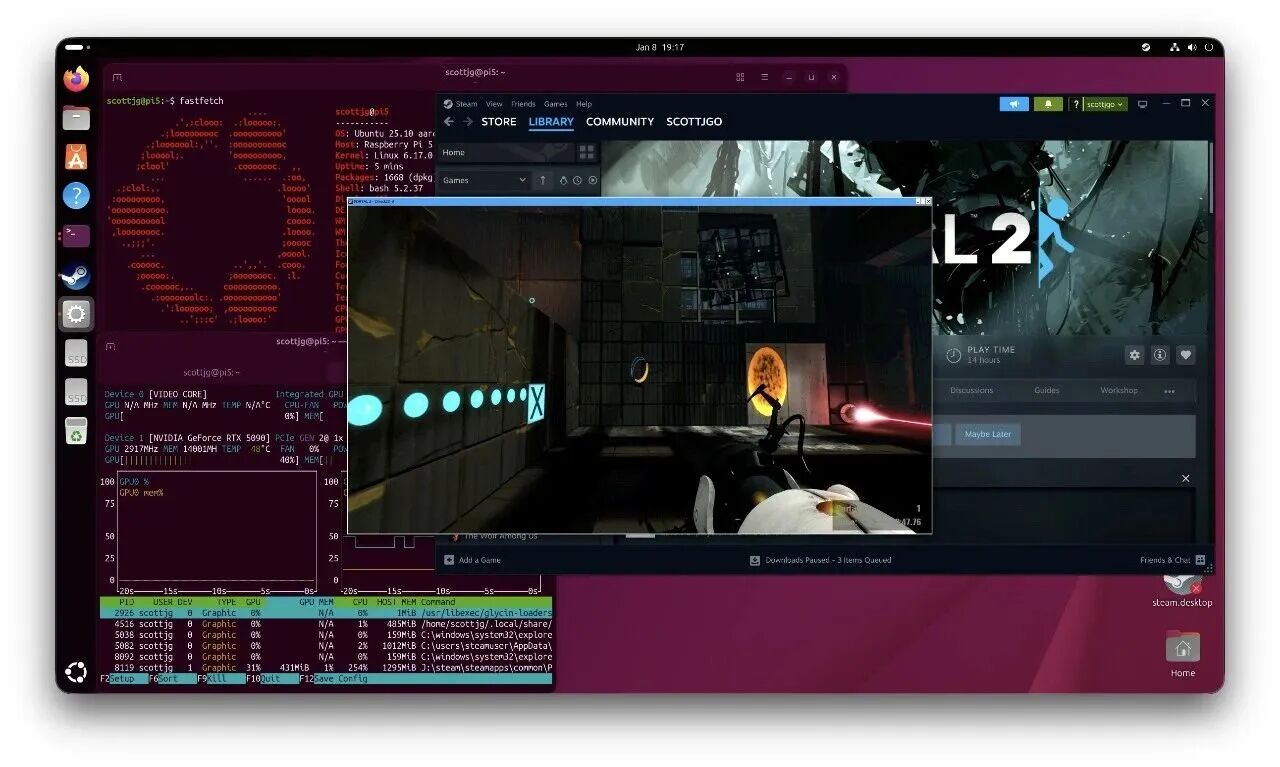Open steam.desktop icon on desktop
Screen dimensions: 1280x767
point(1182,588)
